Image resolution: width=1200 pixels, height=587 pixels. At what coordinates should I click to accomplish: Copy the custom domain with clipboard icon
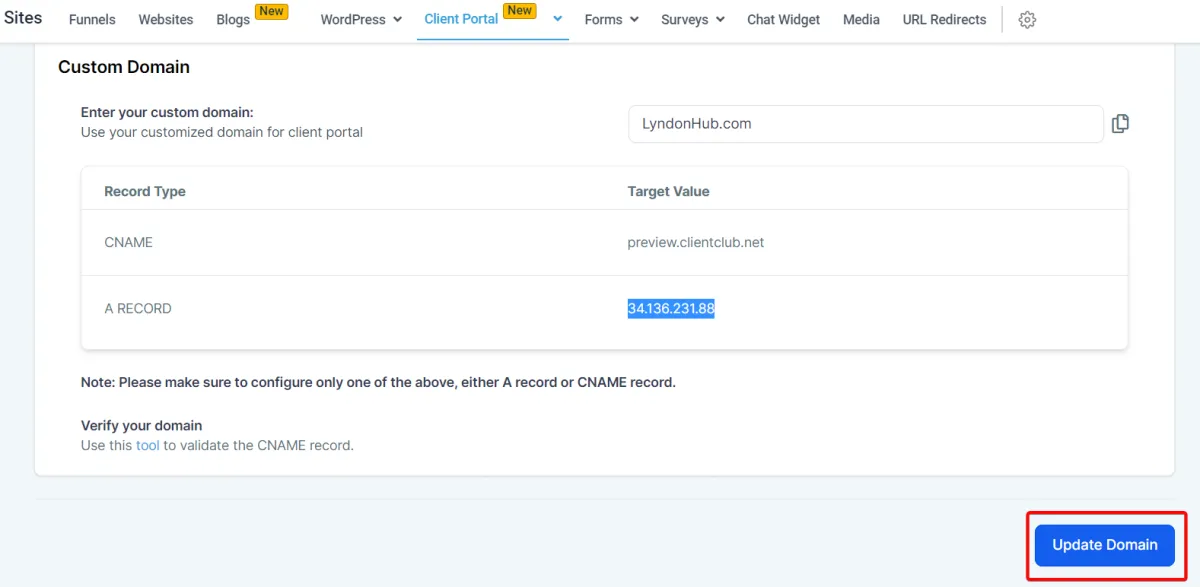pos(1120,124)
